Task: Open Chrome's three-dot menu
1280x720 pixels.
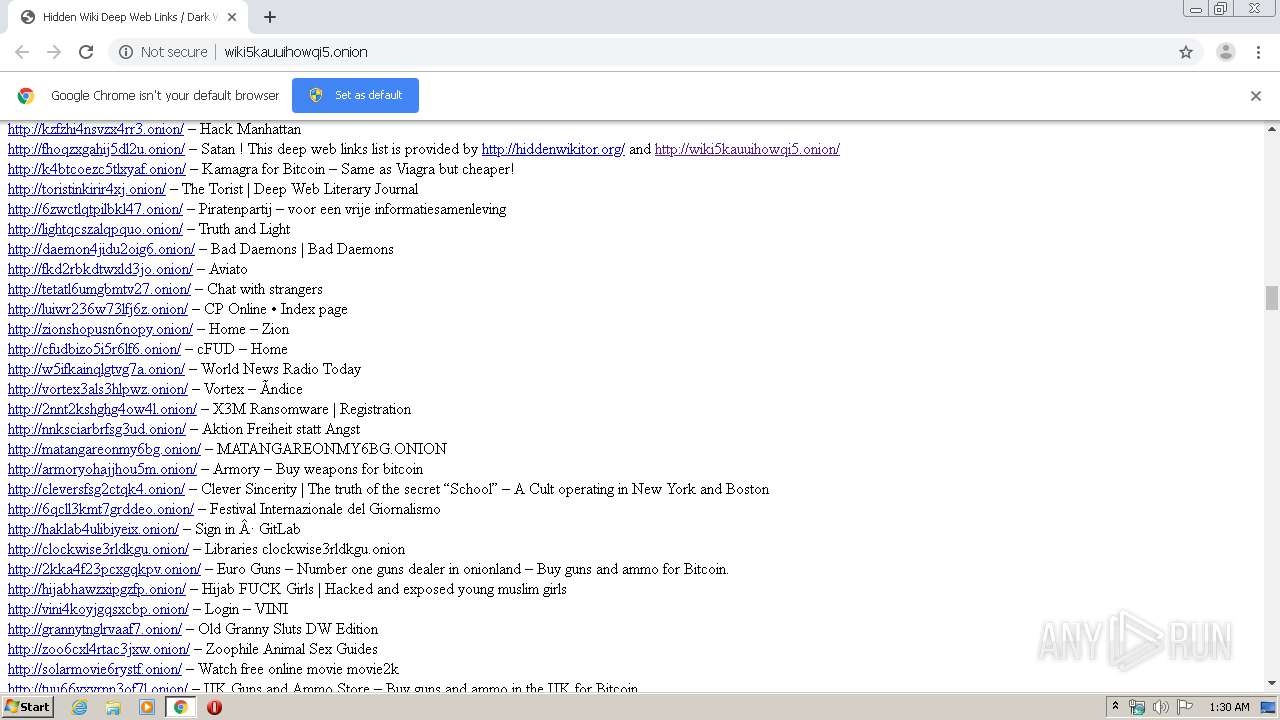Action: click(x=1259, y=52)
